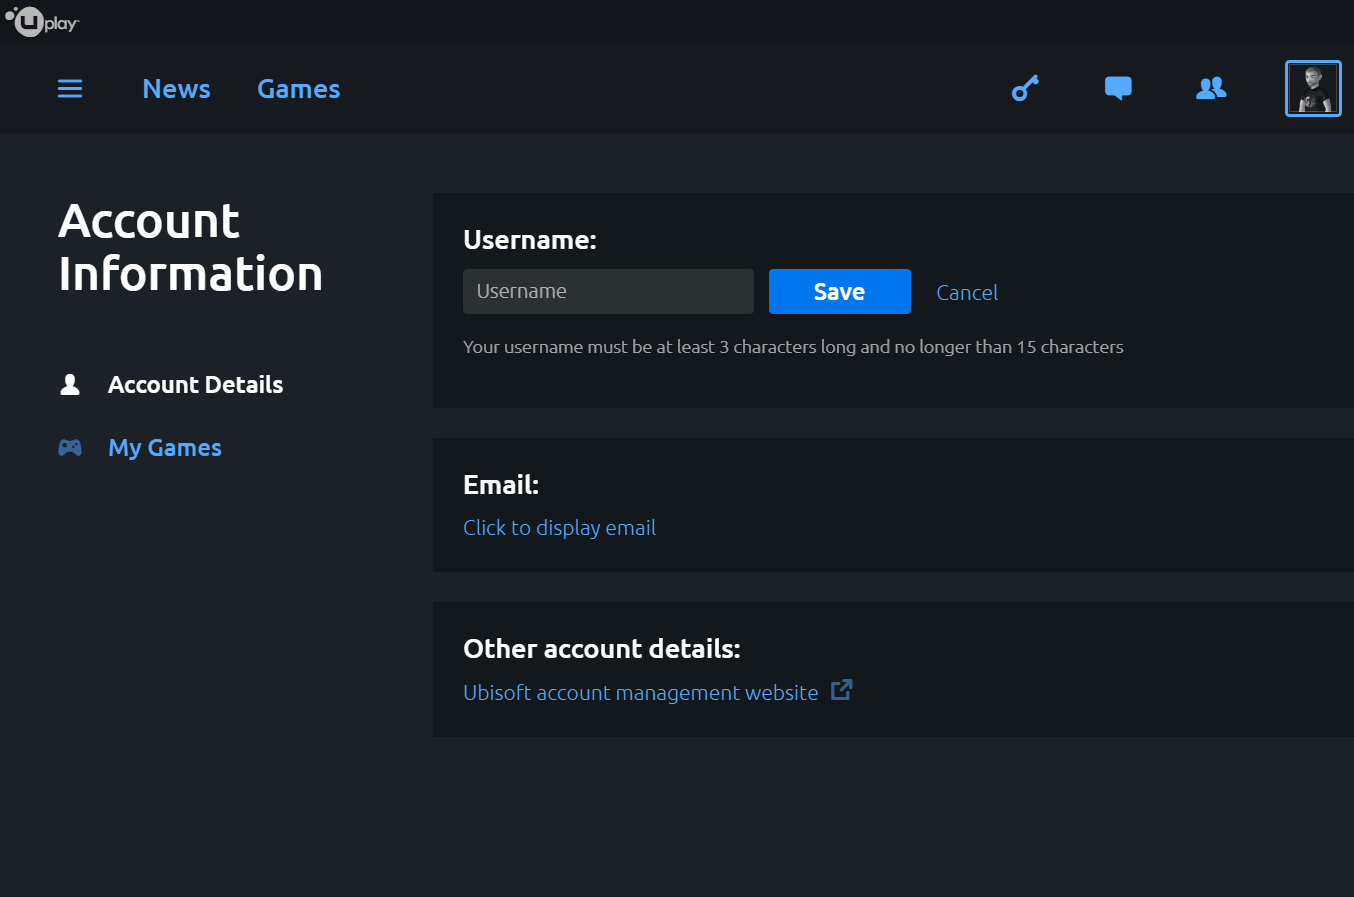Image resolution: width=1354 pixels, height=897 pixels.
Task: Open the friends list icon
Action: tap(1211, 89)
